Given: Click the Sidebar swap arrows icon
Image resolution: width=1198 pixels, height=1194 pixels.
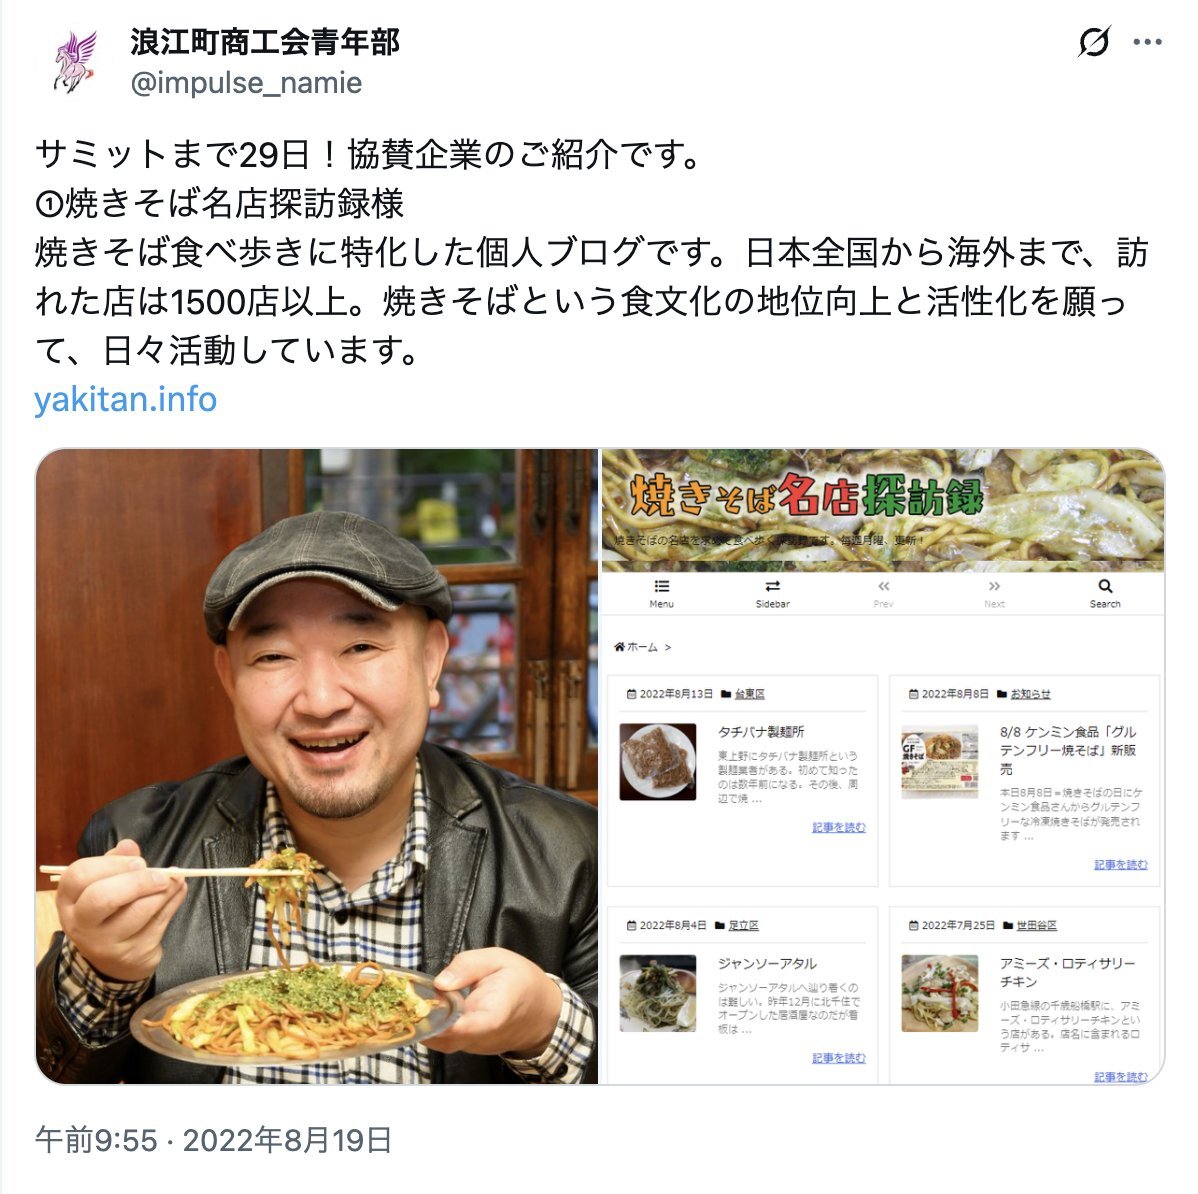Looking at the screenshot, I should (x=772, y=586).
